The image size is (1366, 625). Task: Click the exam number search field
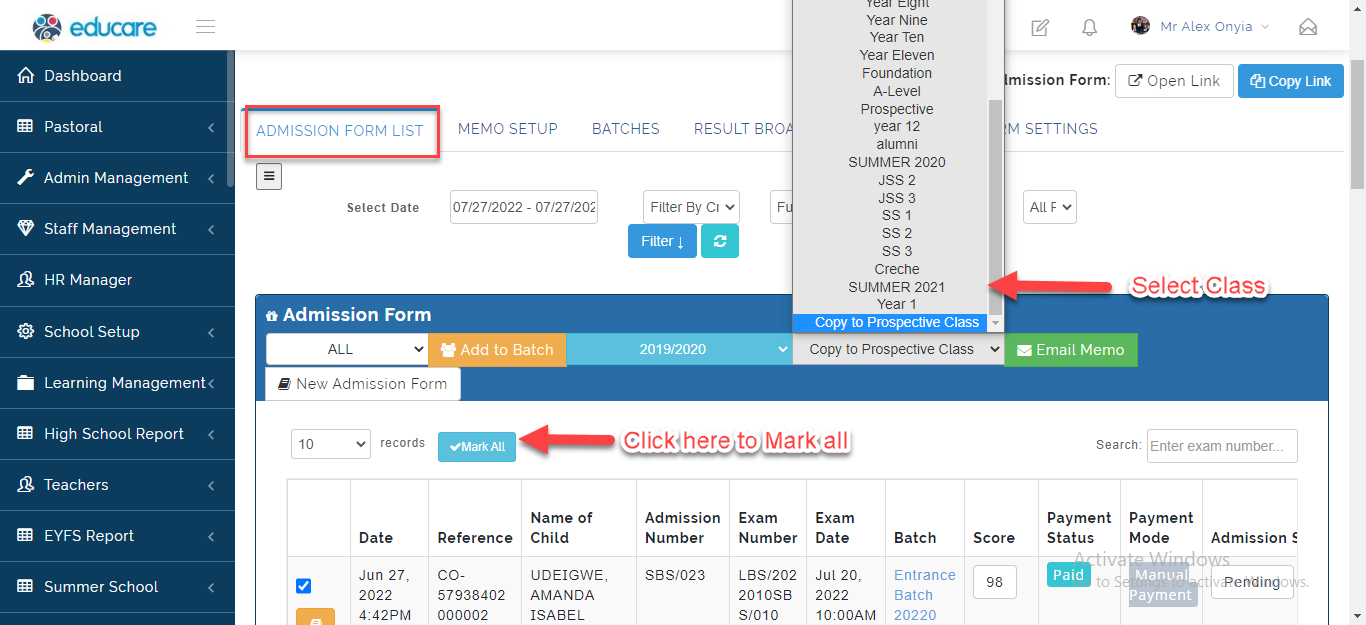pyautogui.click(x=1222, y=446)
